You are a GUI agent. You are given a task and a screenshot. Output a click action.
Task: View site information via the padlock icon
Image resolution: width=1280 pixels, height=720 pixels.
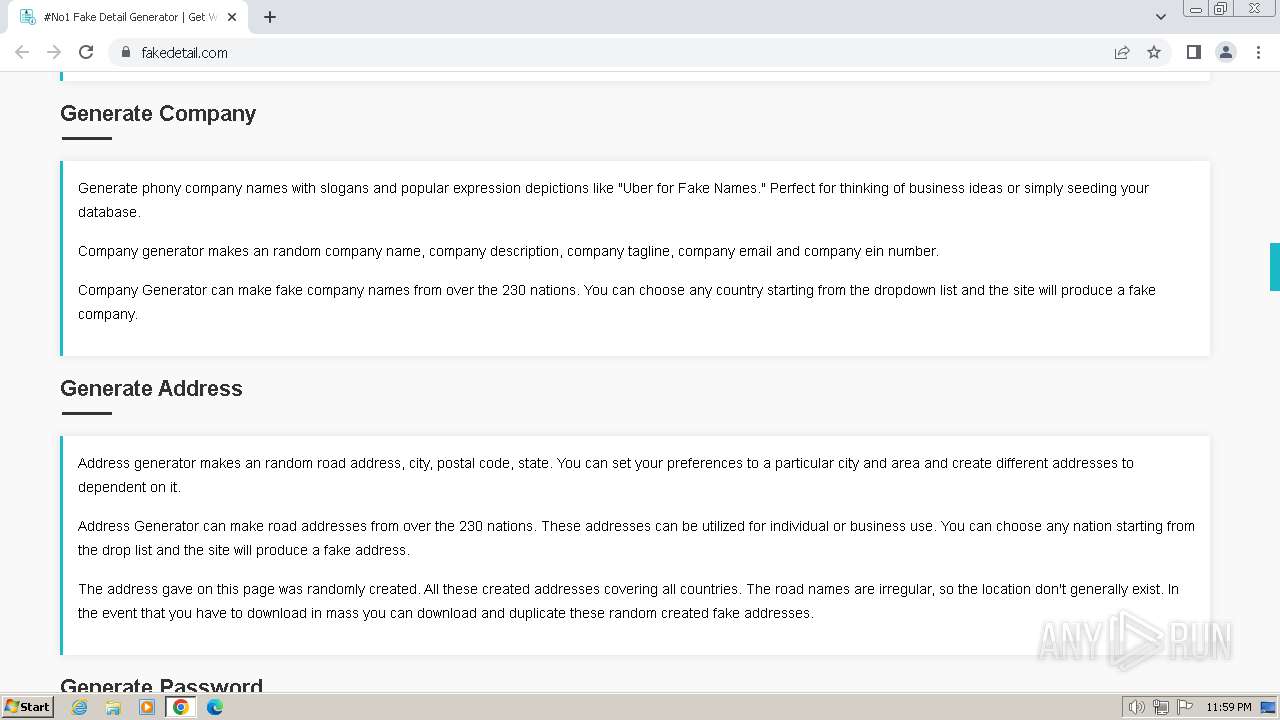coord(126,52)
